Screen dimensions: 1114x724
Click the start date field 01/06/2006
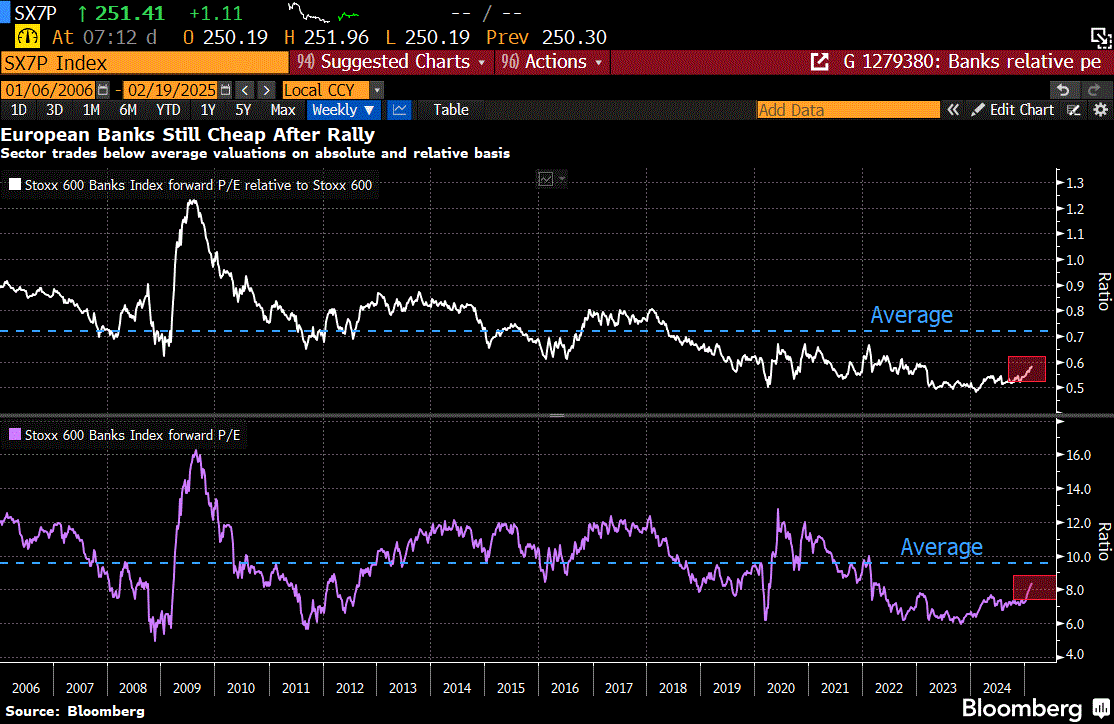pyautogui.click(x=49, y=90)
